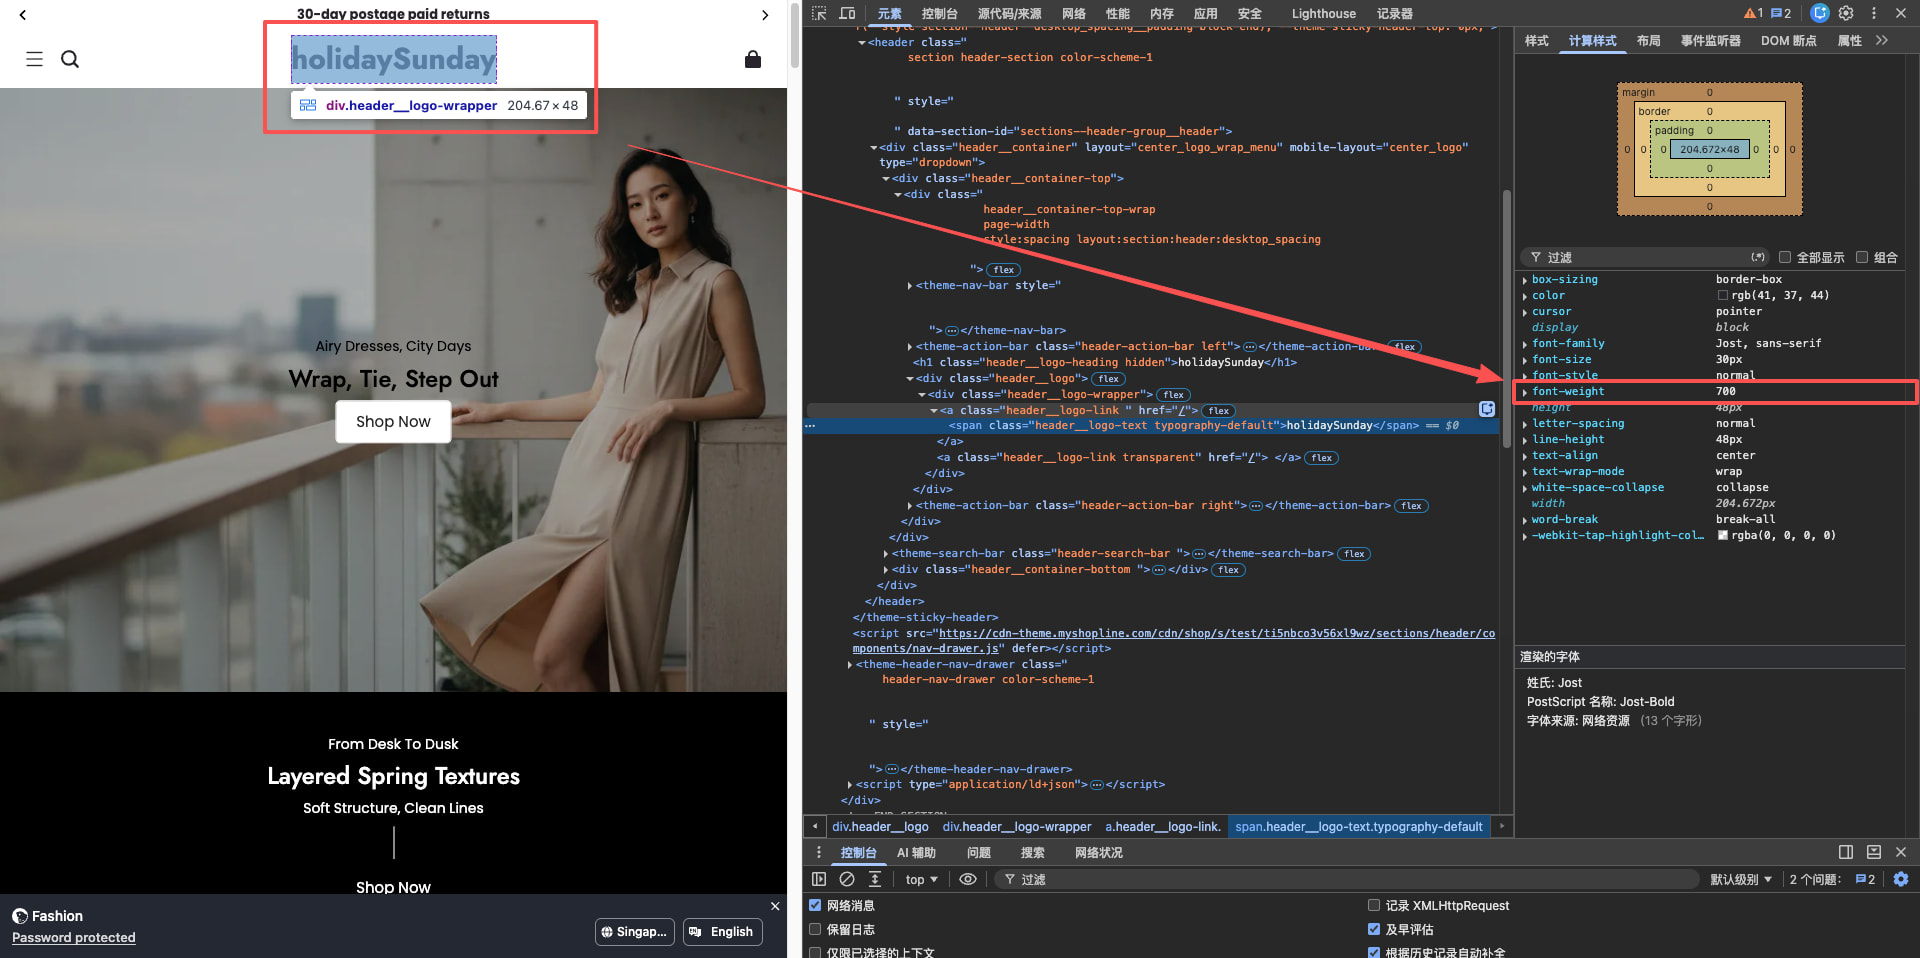The width and height of the screenshot is (1920, 958).
Task: Open the console drawer three-dot menu
Action: click(819, 852)
